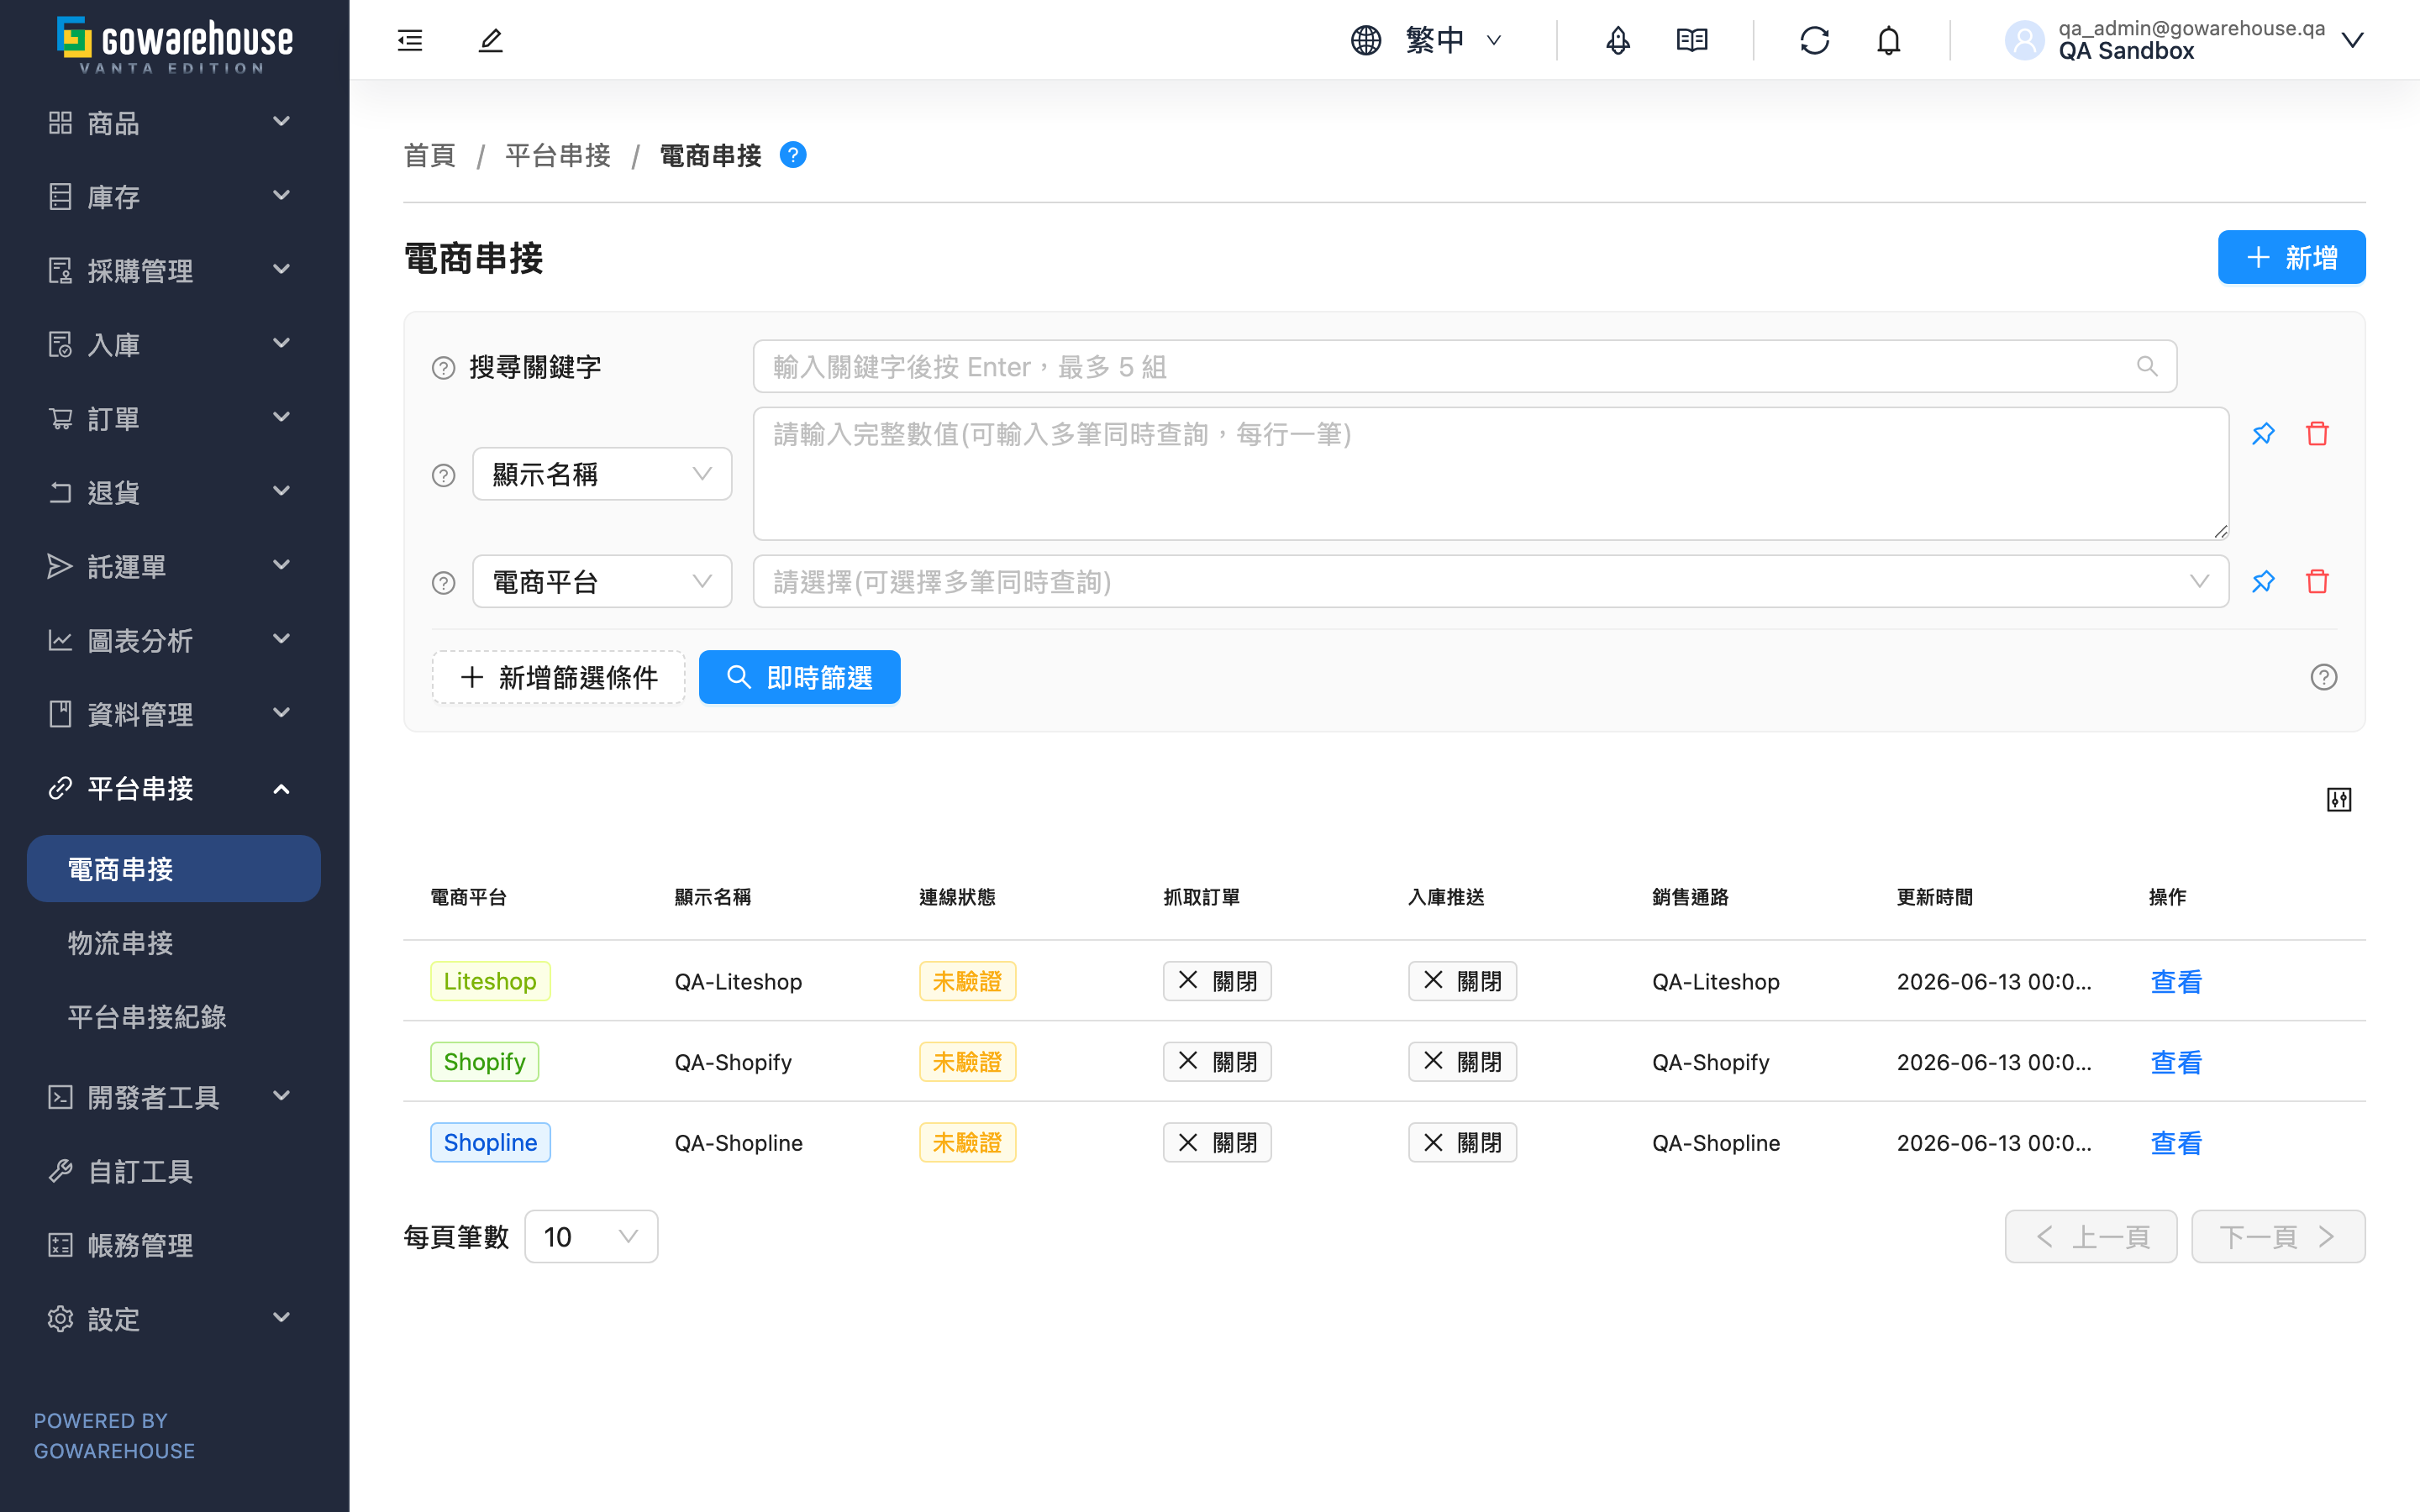The width and height of the screenshot is (2420, 1512).
Task: Change the 每頁筆數 value of 10
Action: coord(591,1237)
